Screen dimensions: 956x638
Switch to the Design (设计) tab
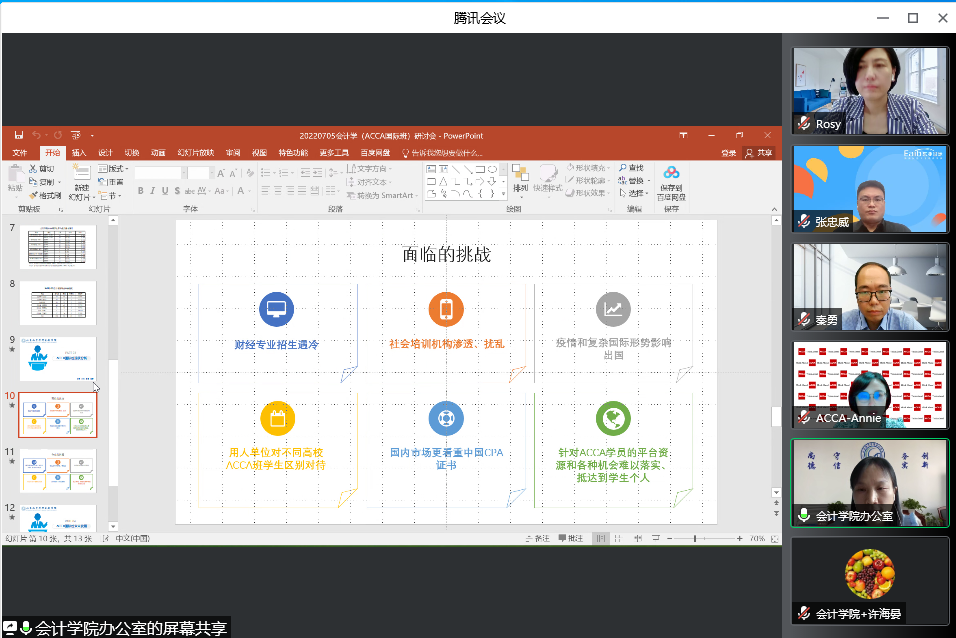pos(105,153)
